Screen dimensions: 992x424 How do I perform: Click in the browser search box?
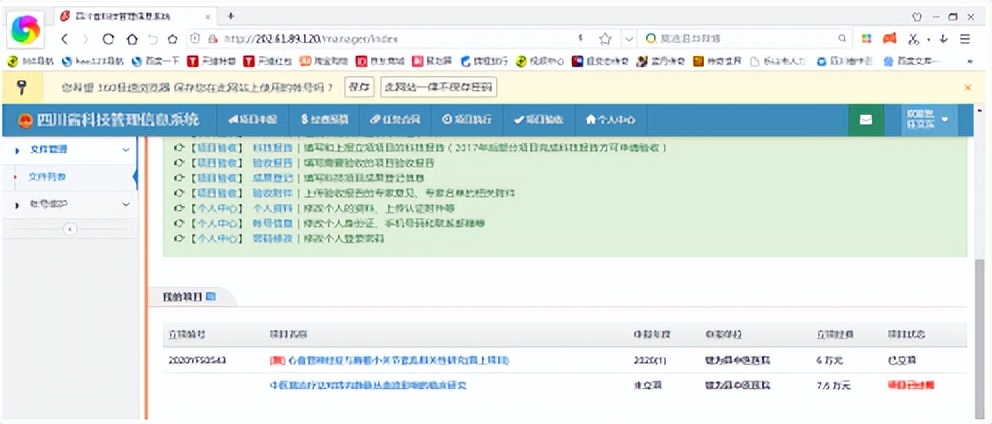point(745,39)
